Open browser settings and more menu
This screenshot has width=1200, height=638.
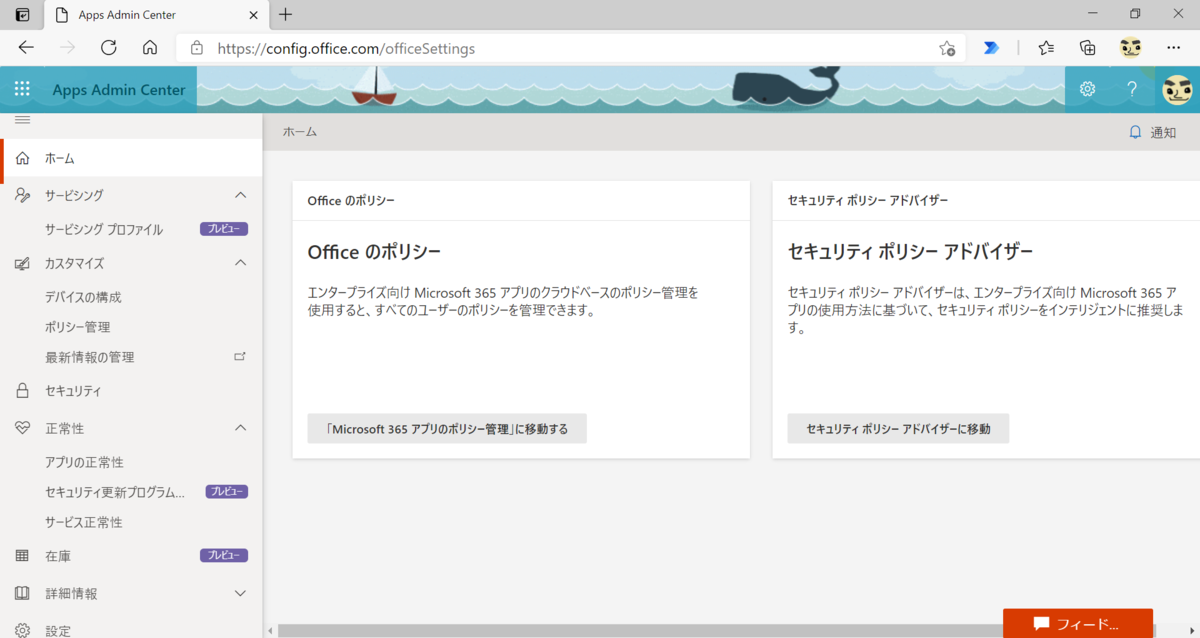click(x=1173, y=47)
